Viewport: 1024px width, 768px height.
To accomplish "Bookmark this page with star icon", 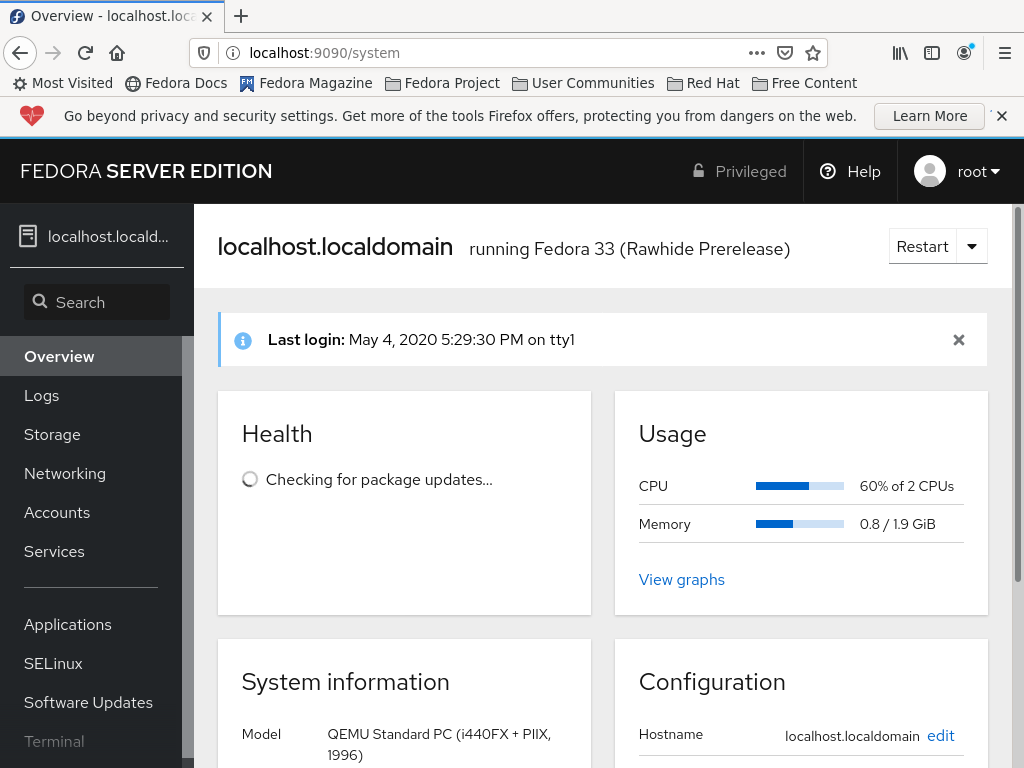I will [x=812, y=53].
